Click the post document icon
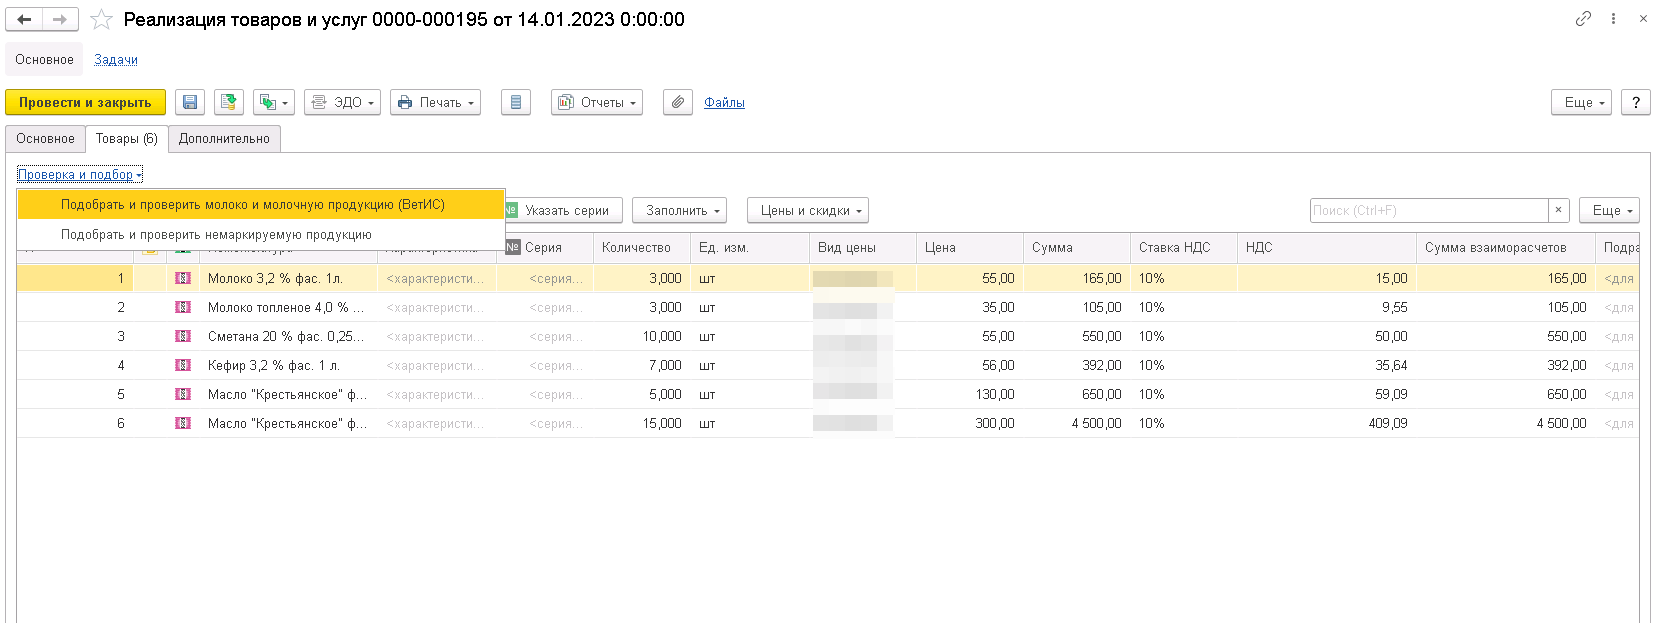1663x623 pixels. [x=229, y=102]
